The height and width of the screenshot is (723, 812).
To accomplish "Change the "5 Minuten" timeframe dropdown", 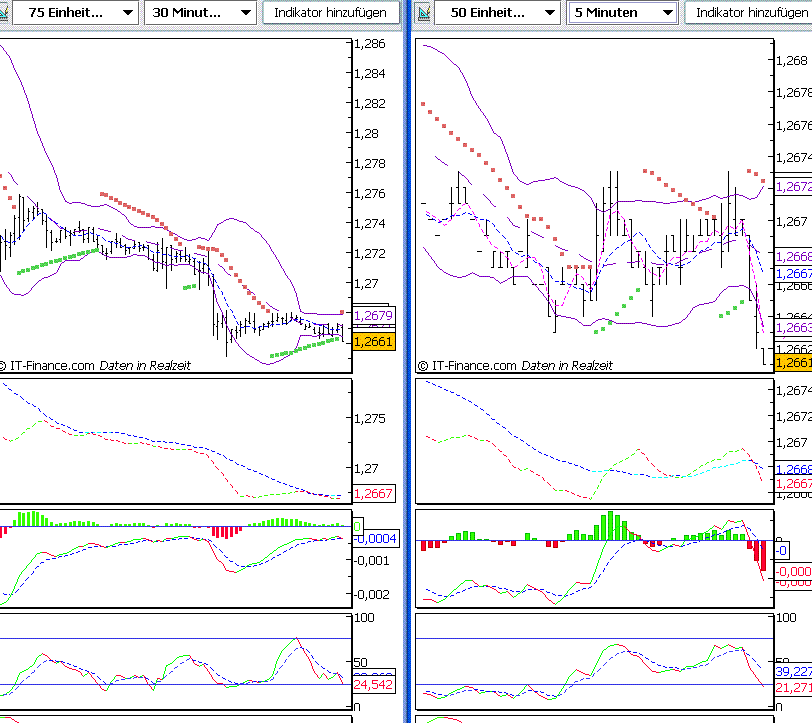I will point(622,13).
